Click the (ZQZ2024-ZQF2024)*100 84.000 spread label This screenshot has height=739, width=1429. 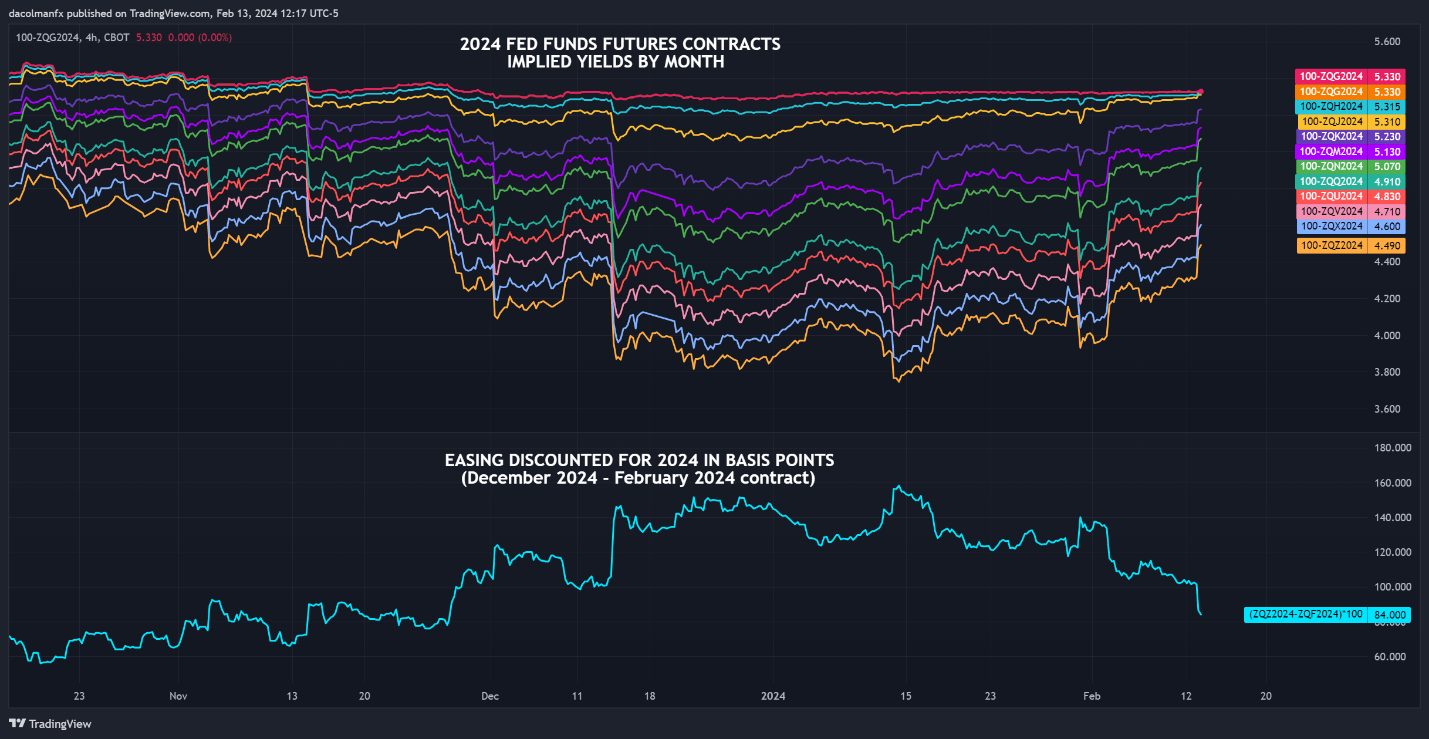click(x=1325, y=615)
